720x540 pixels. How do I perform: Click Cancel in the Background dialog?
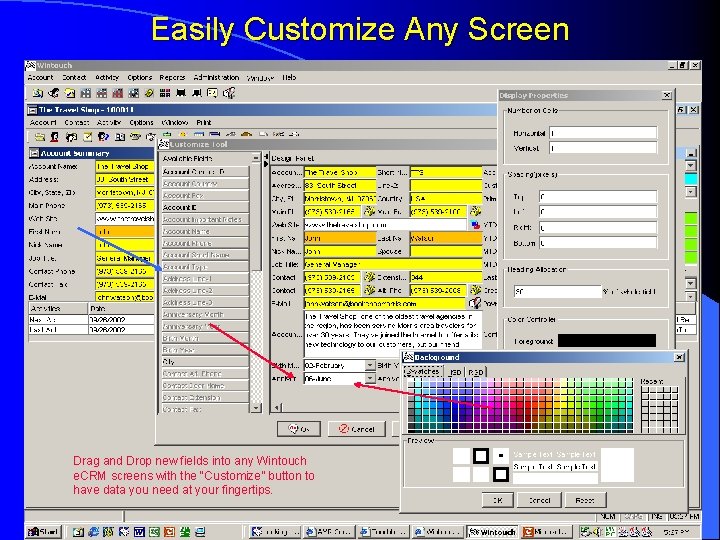coord(539,500)
